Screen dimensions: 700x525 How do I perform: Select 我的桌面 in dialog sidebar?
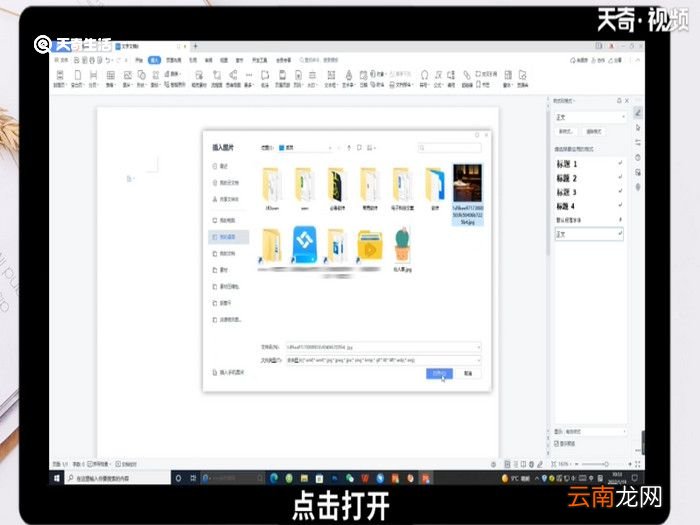(x=229, y=237)
